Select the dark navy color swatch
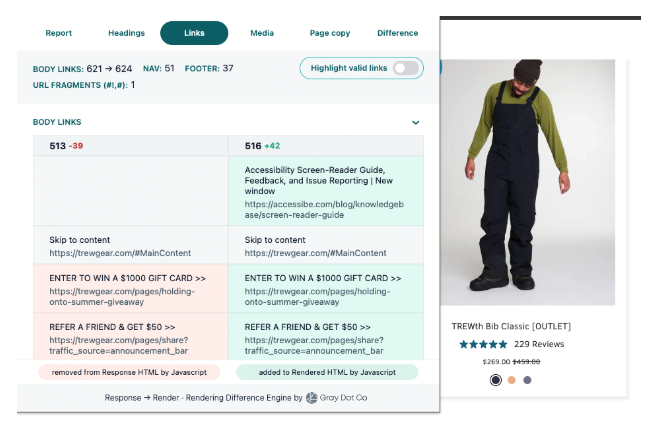Image resolution: width=653 pixels, height=432 pixels. 495,380
